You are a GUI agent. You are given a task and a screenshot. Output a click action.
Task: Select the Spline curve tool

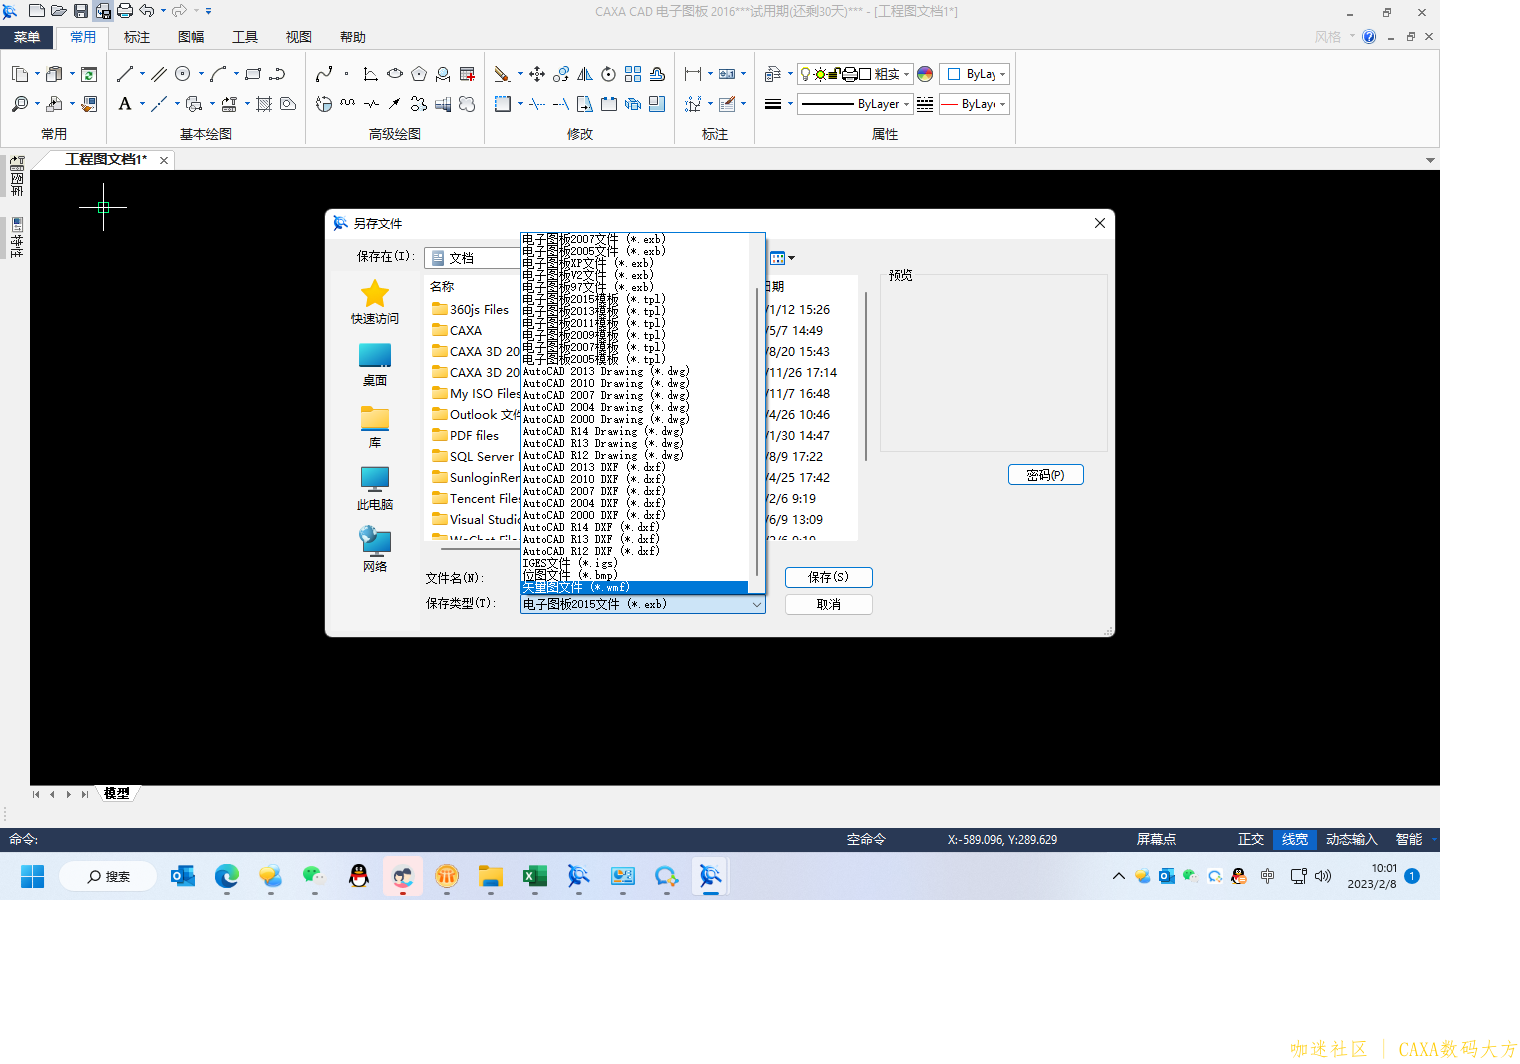click(x=324, y=74)
